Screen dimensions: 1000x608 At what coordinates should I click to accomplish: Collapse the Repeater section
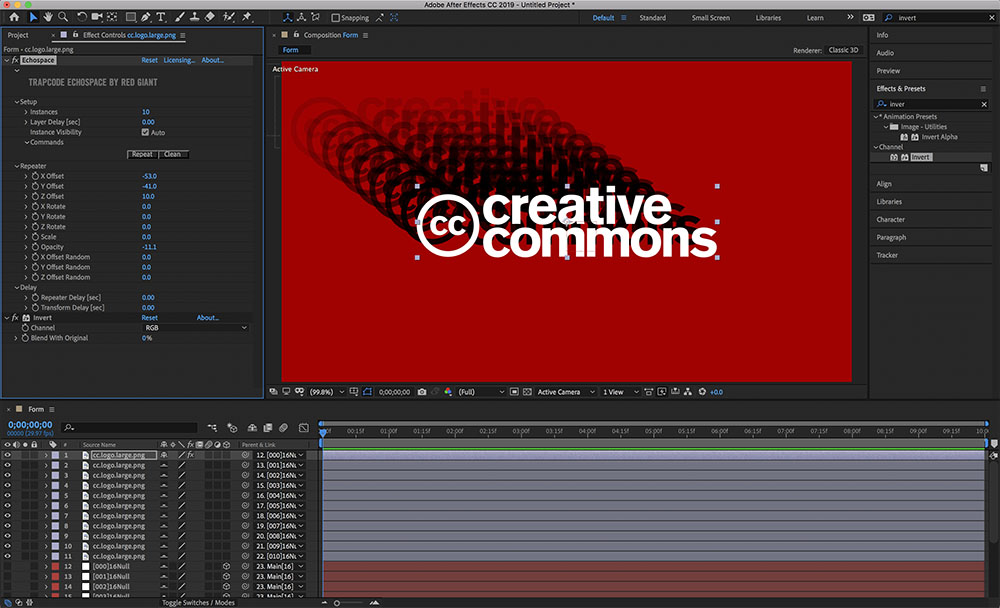pyautogui.click(x=17, y=166)
